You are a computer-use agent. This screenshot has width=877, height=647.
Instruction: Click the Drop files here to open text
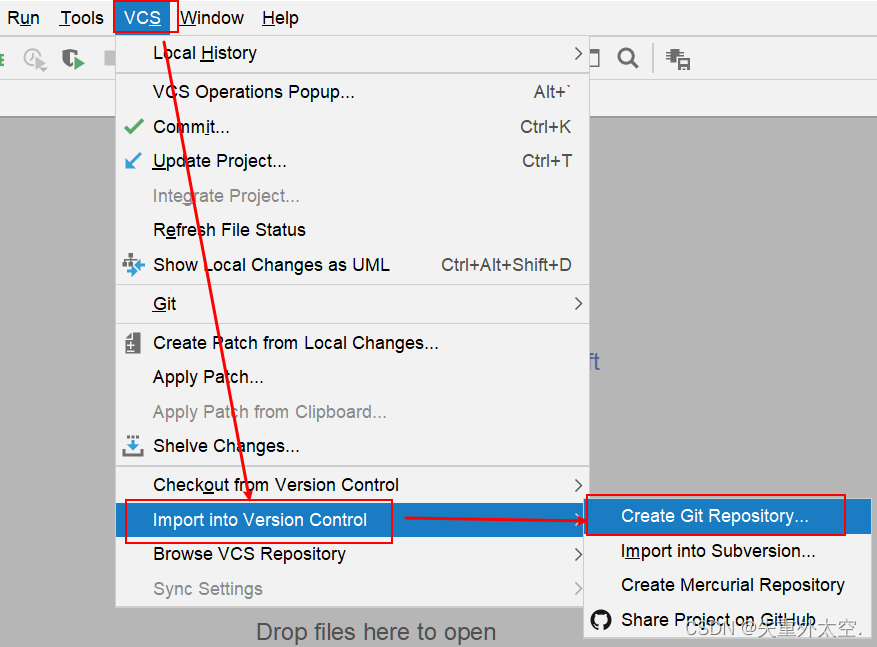coord(376,632)
